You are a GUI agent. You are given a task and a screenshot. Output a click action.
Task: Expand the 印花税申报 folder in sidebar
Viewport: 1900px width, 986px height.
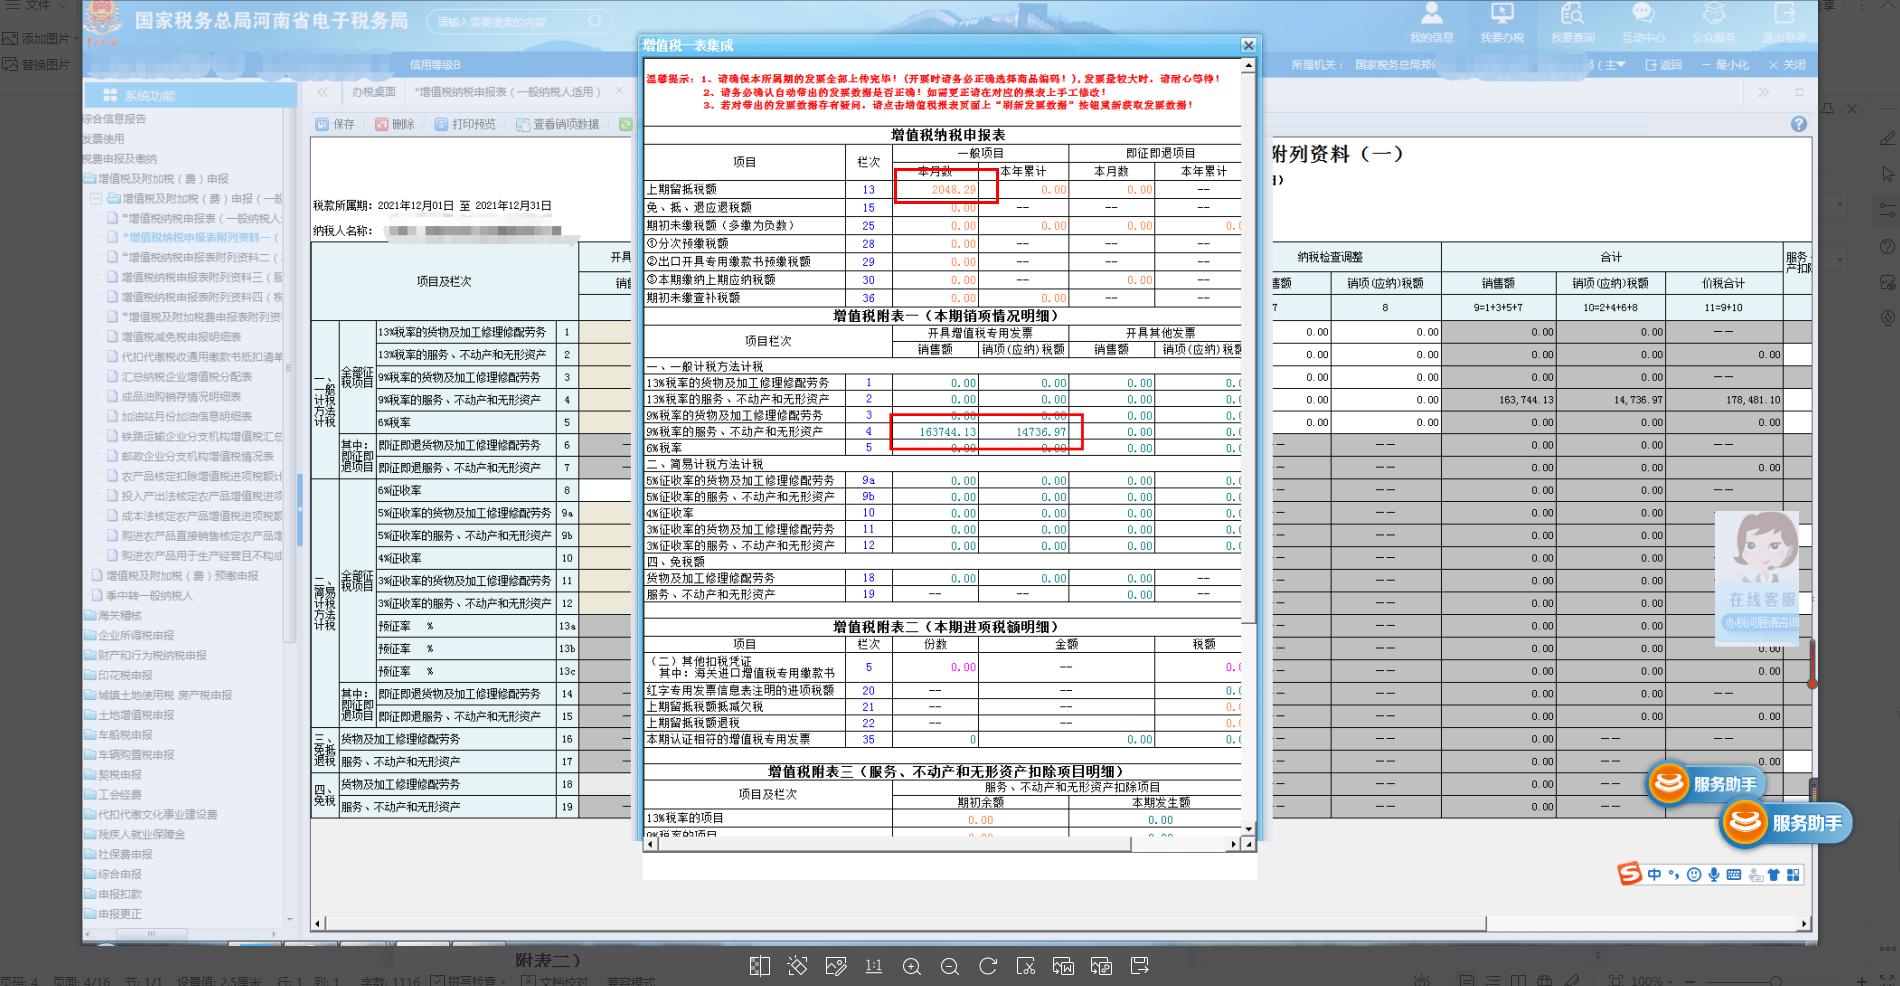tap(125, 675)
